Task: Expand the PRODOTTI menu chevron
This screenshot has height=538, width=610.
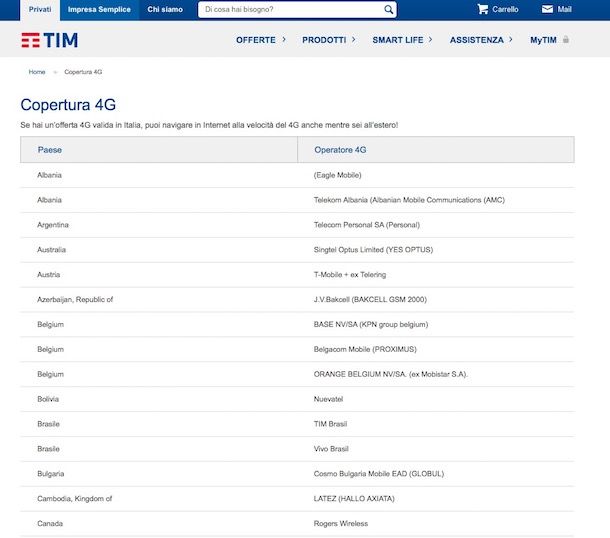Action: tap(353, 40)
